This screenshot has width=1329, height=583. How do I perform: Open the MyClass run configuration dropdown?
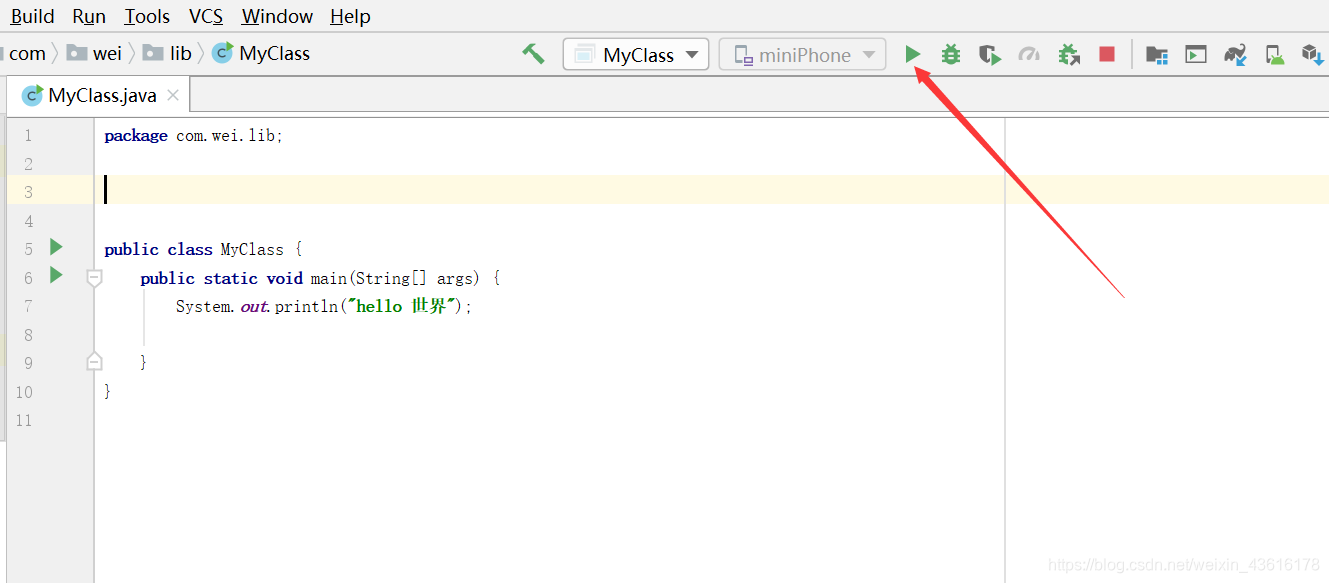point(636,54)
